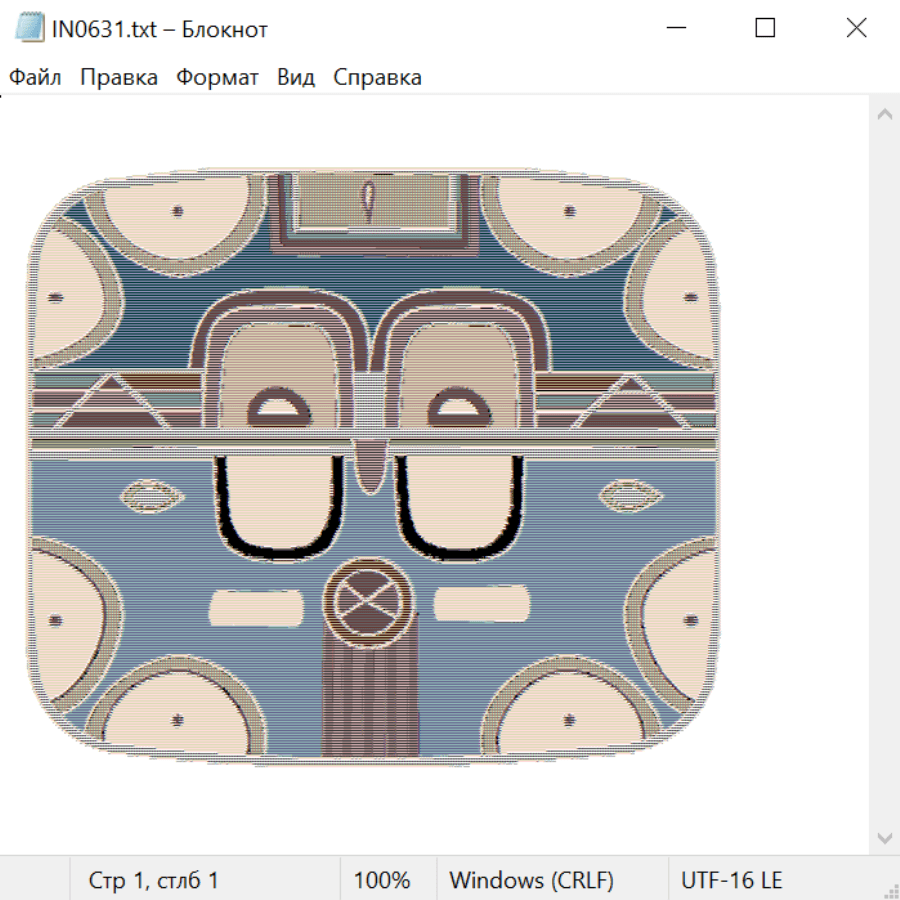900x900 pixels.
Task: Click the left semicircle eye in the picture
Action: coord(279,406)
